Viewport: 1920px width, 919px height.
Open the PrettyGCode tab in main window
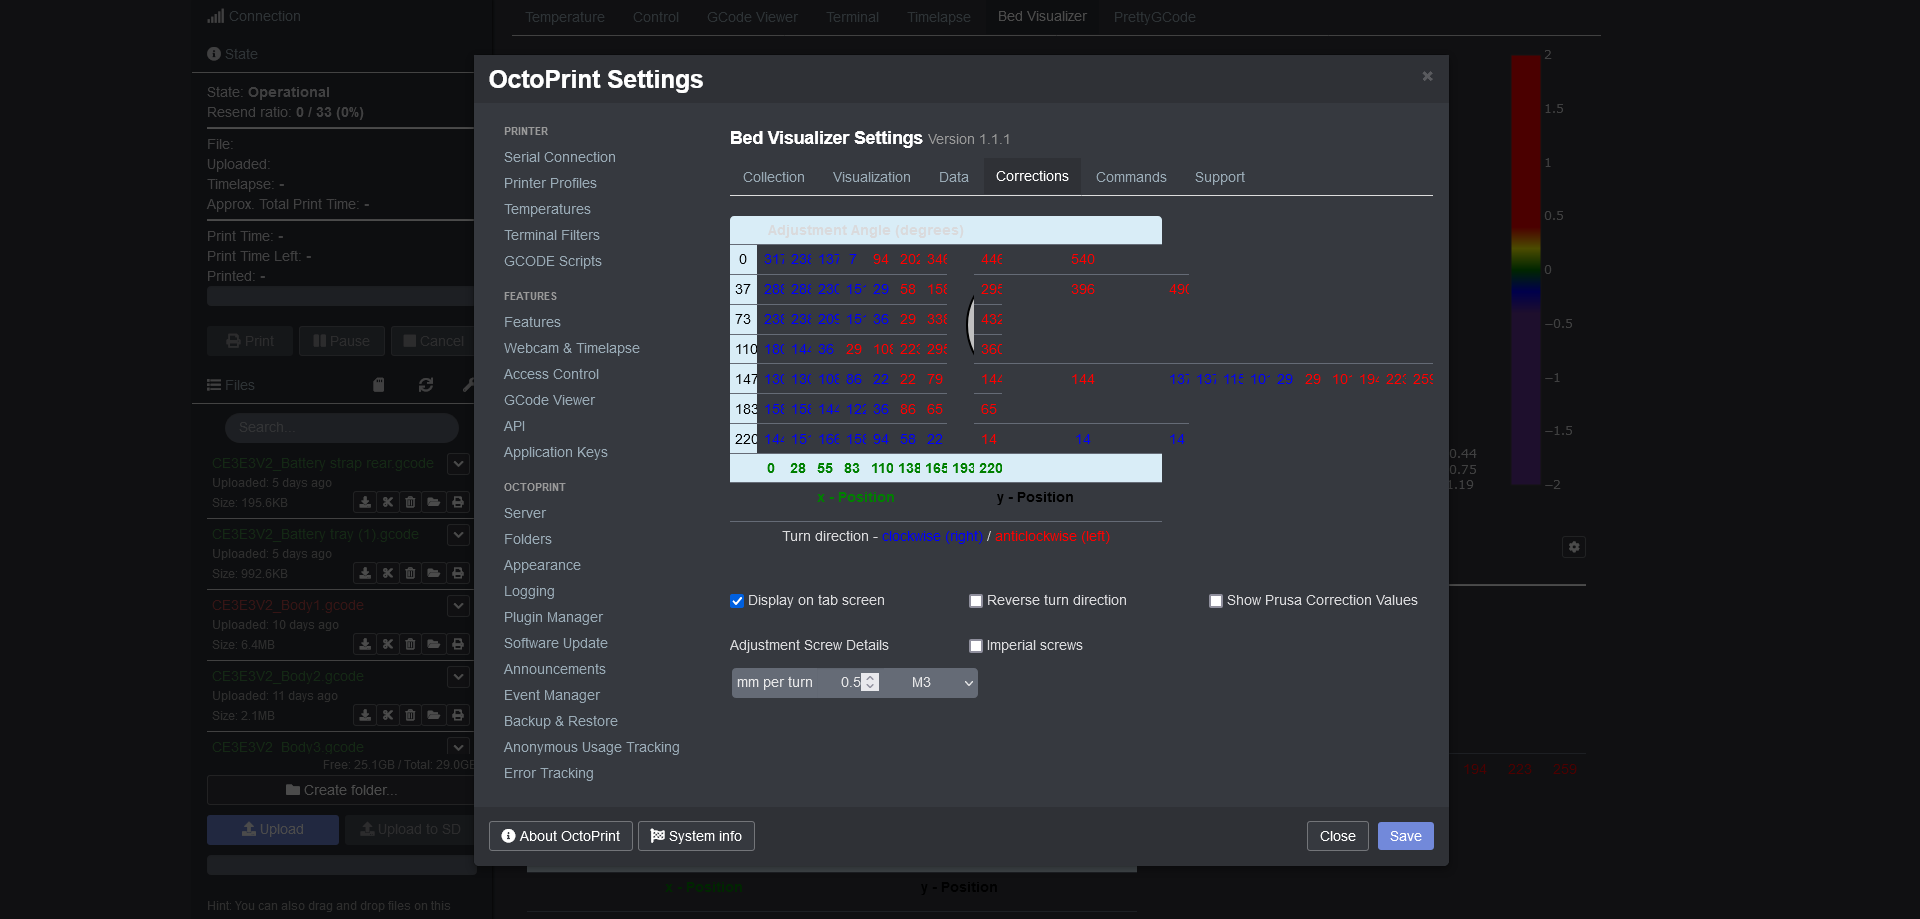point(1154,17)
